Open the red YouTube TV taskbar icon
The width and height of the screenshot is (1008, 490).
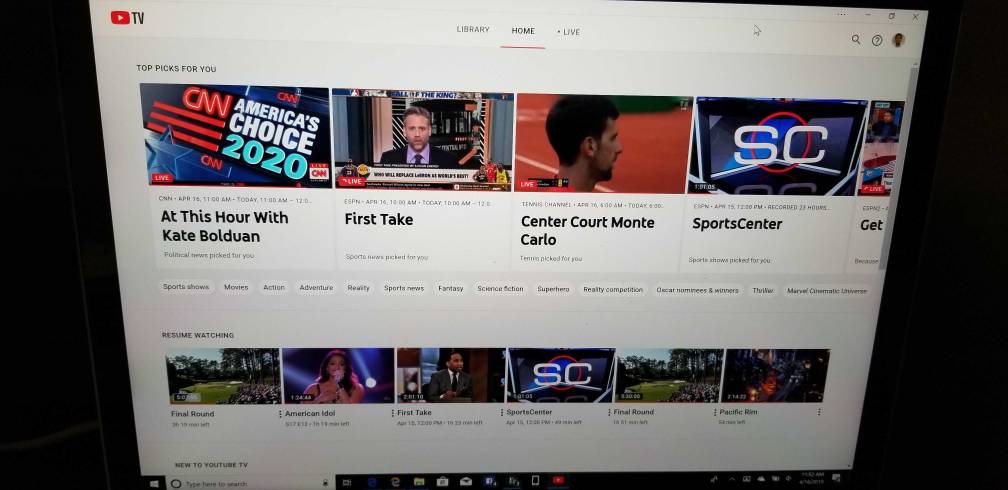[x=558, y=480]
